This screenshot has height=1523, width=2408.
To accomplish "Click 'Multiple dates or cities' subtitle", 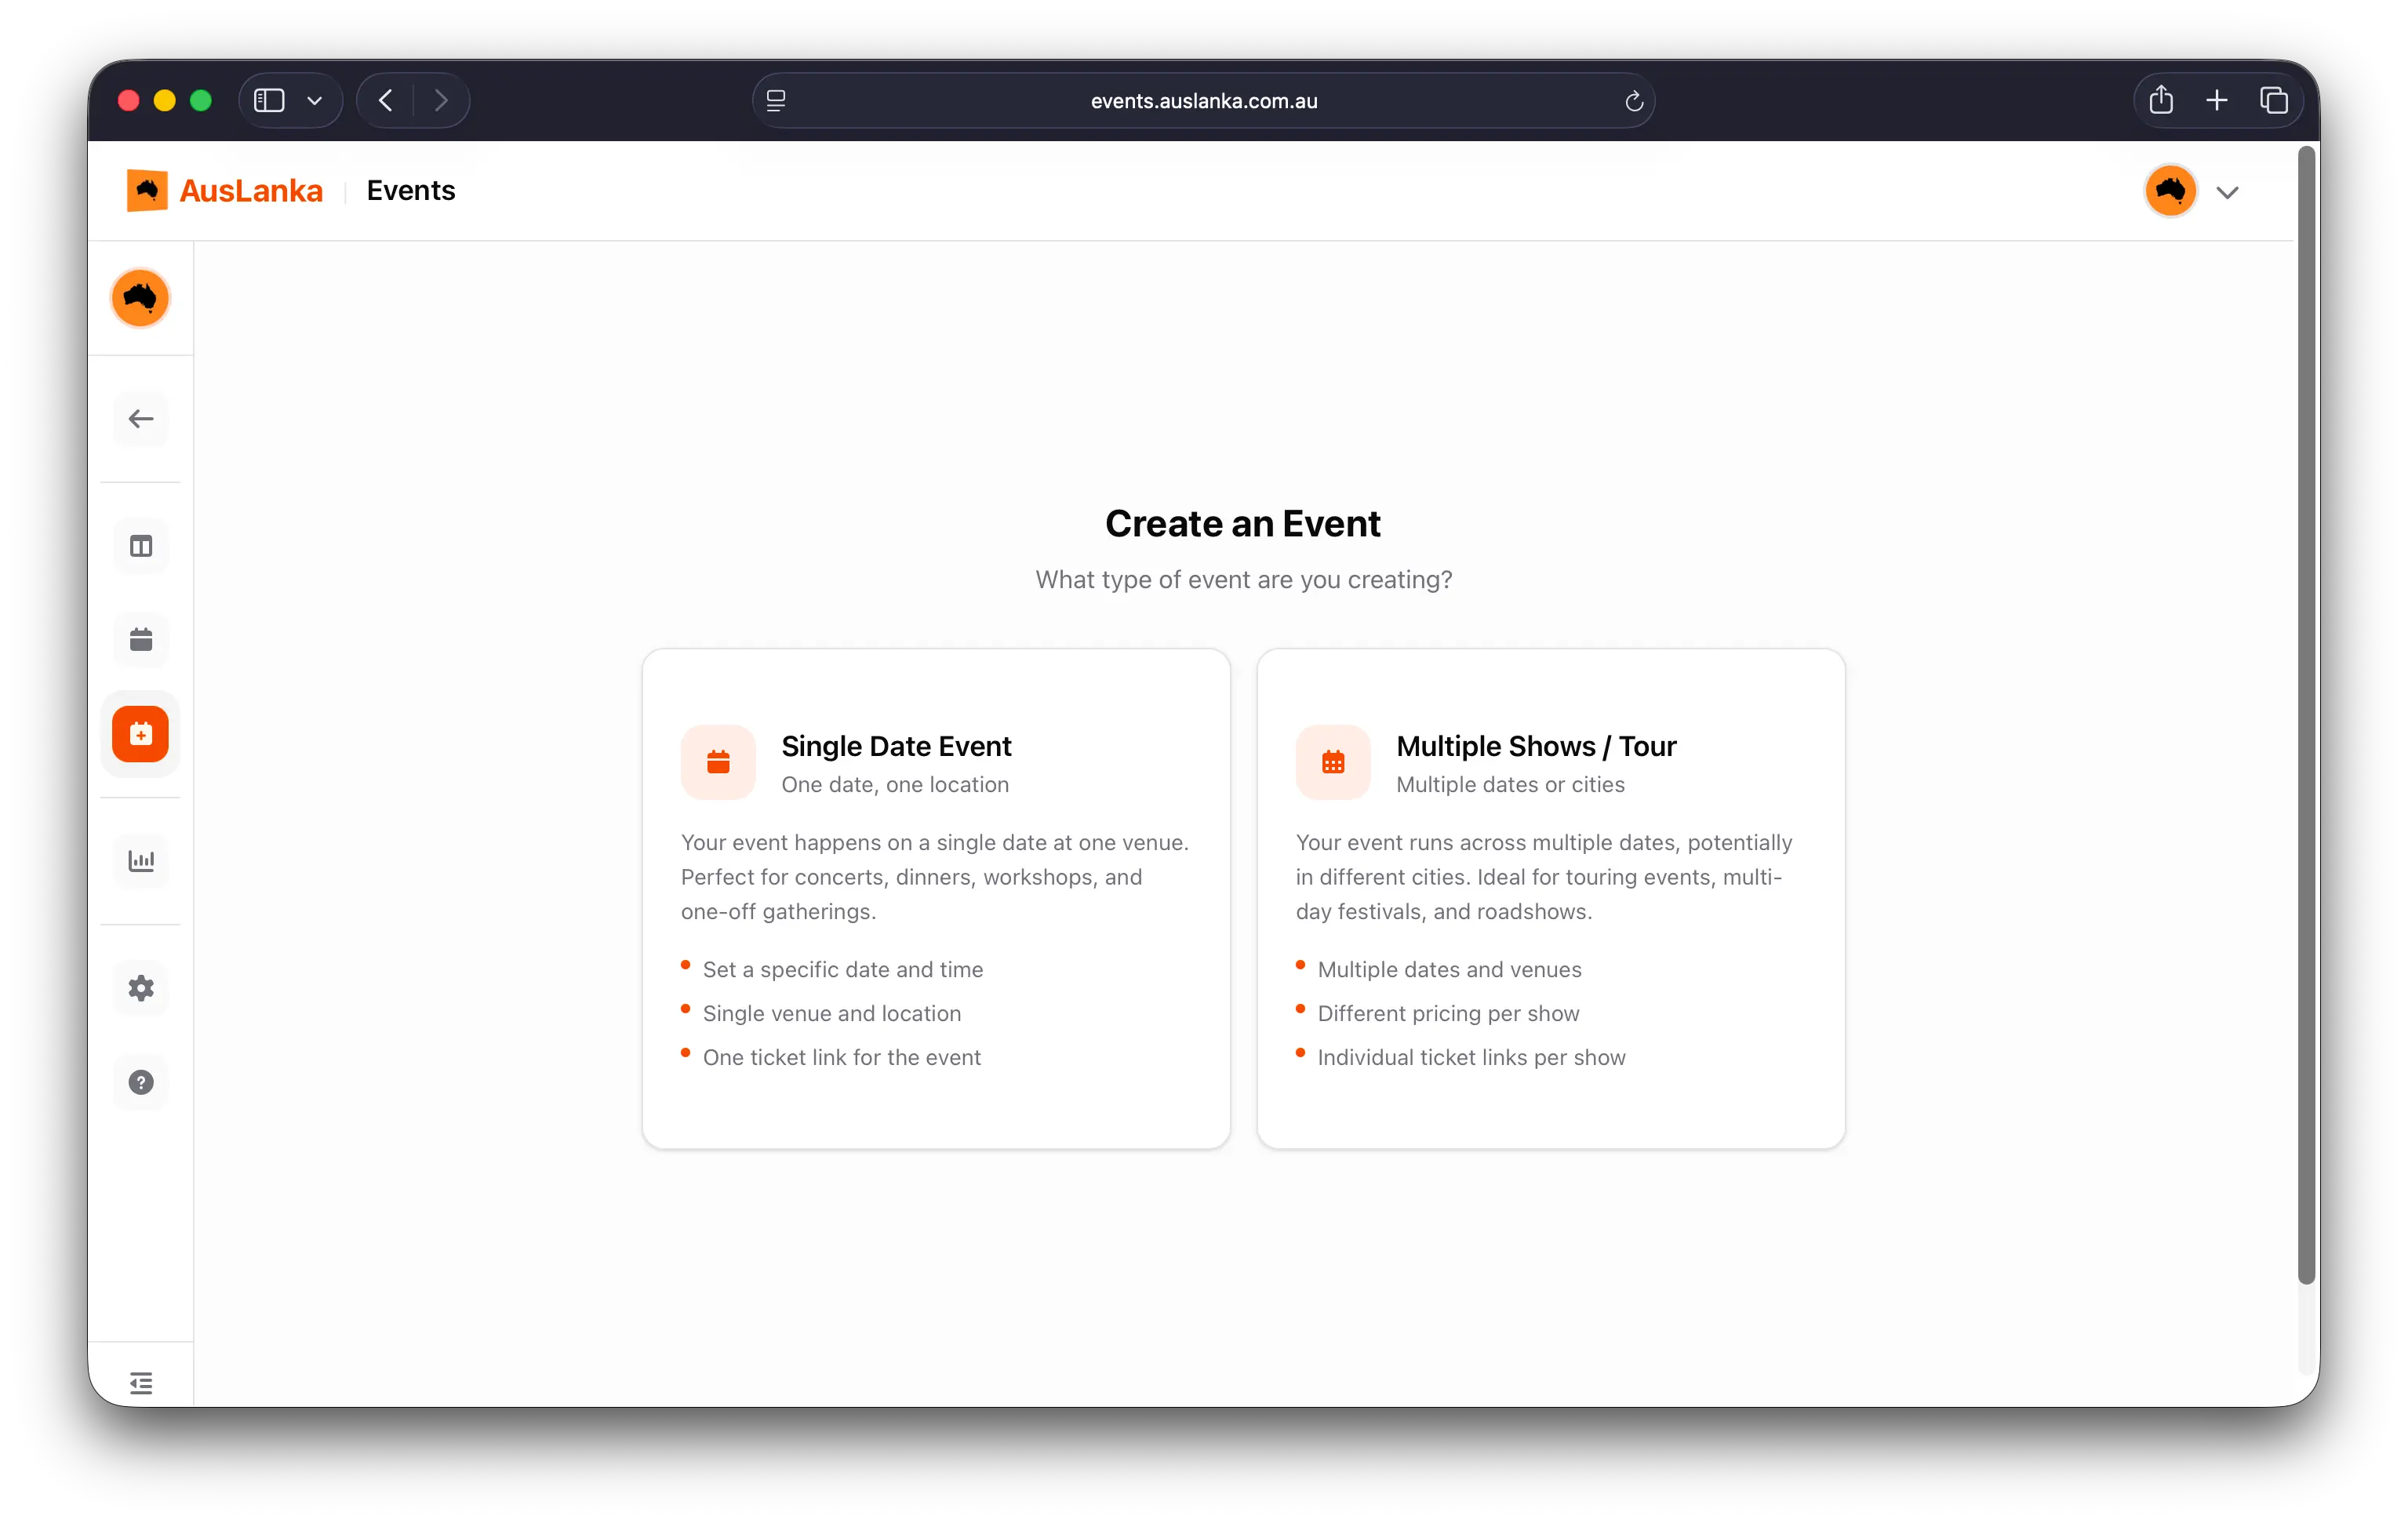I will tap(1510, 785).
